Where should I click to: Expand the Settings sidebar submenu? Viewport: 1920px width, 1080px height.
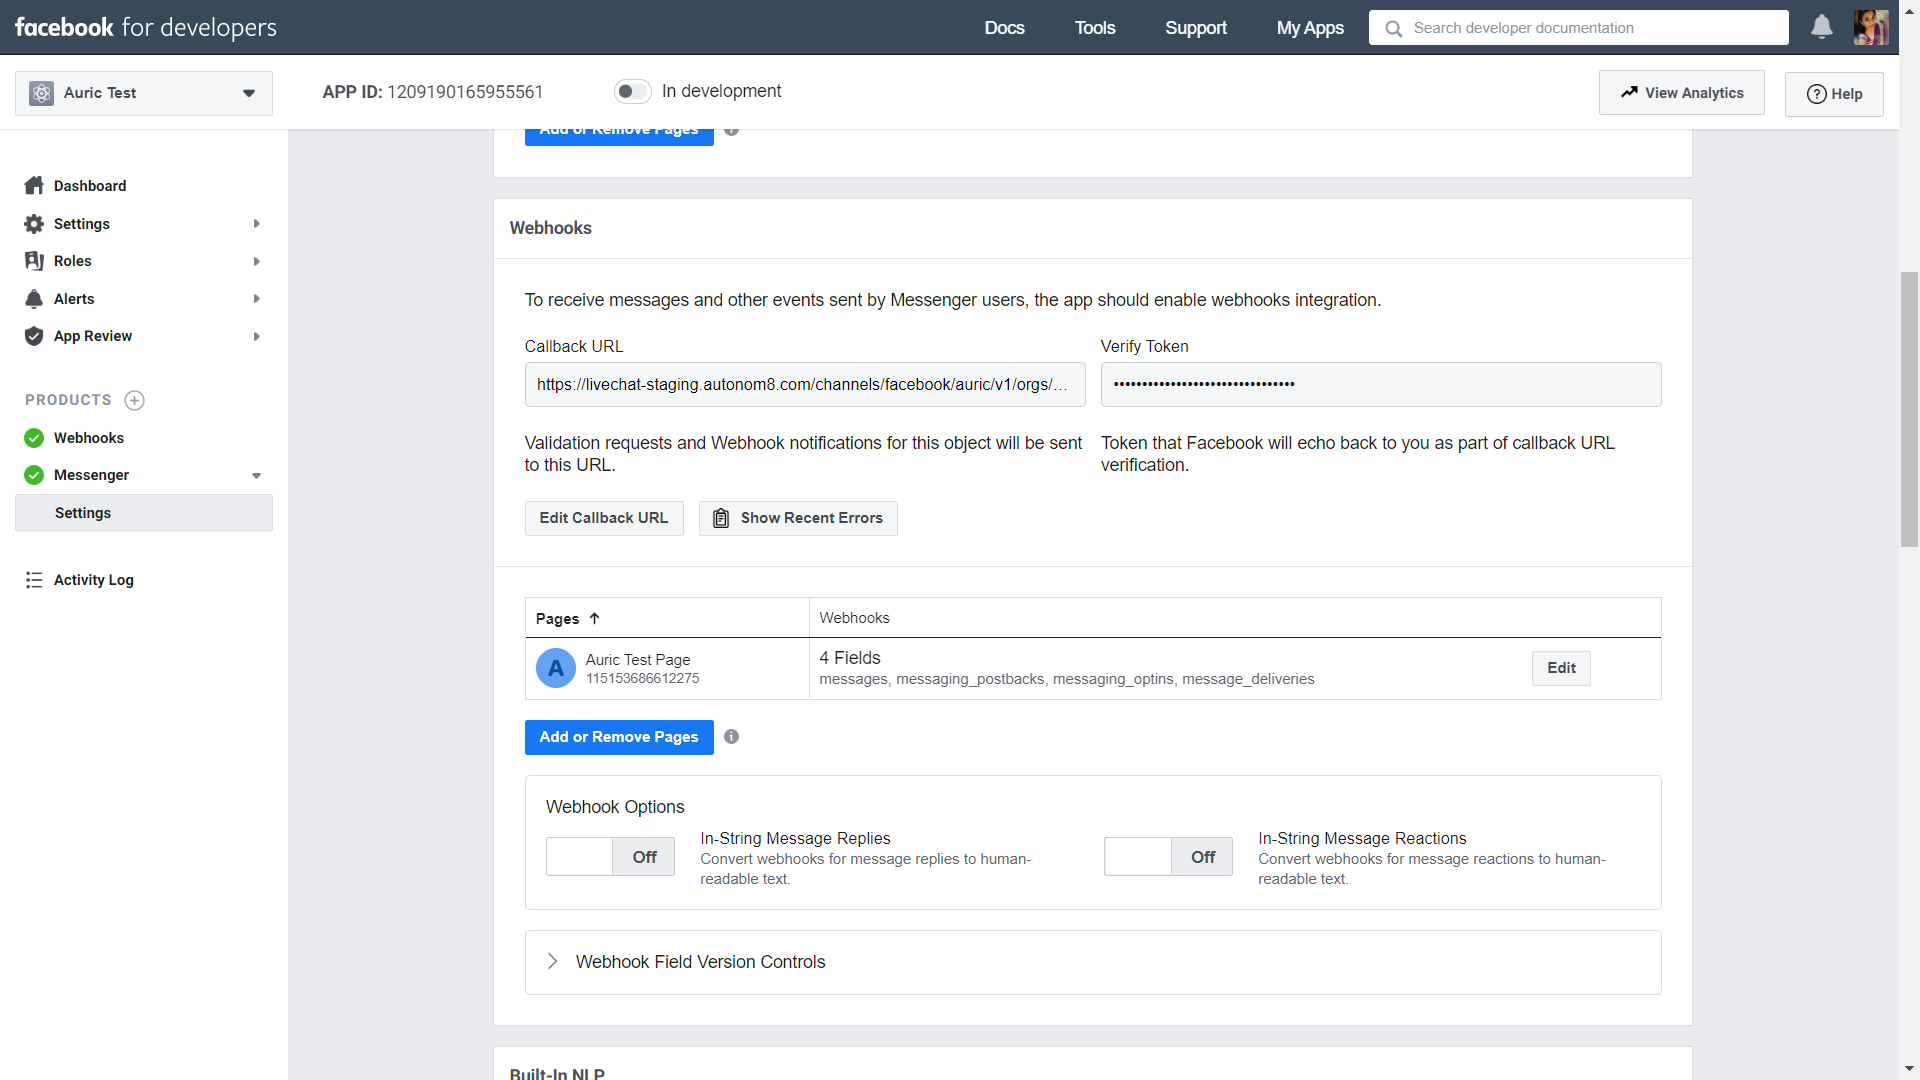tap(257, 224)
